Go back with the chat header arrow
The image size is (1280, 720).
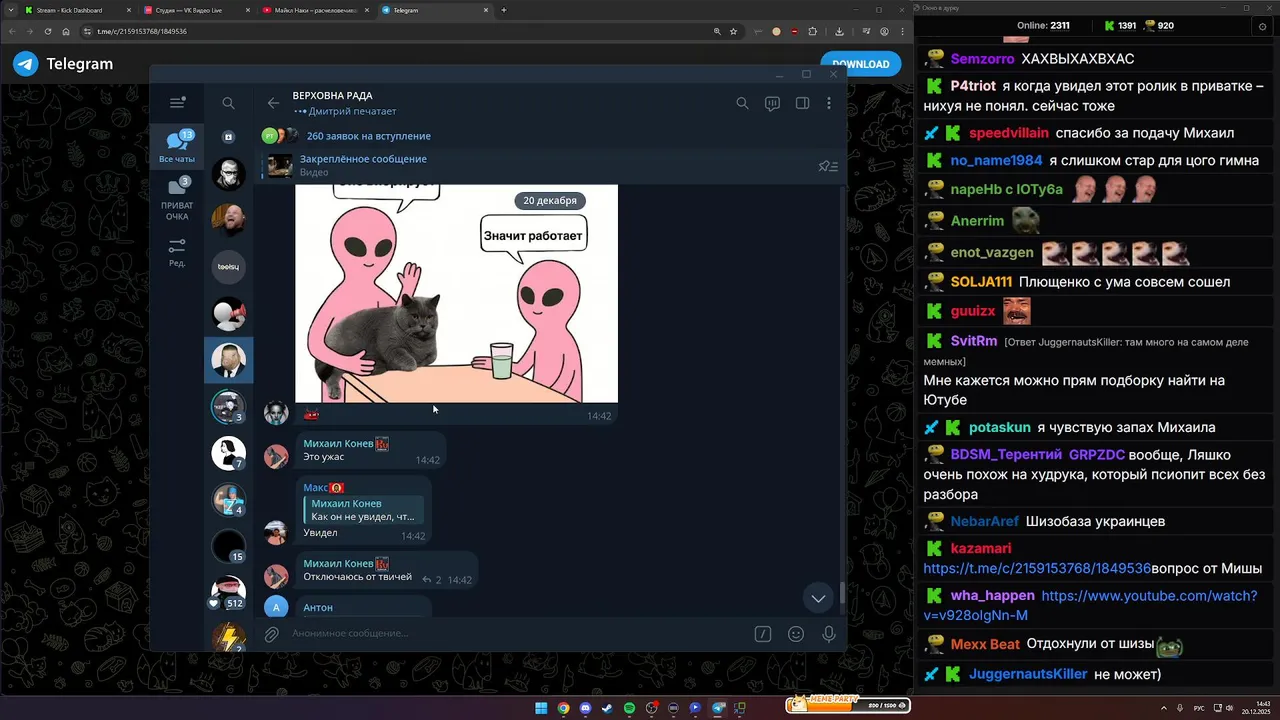[273, 103]
